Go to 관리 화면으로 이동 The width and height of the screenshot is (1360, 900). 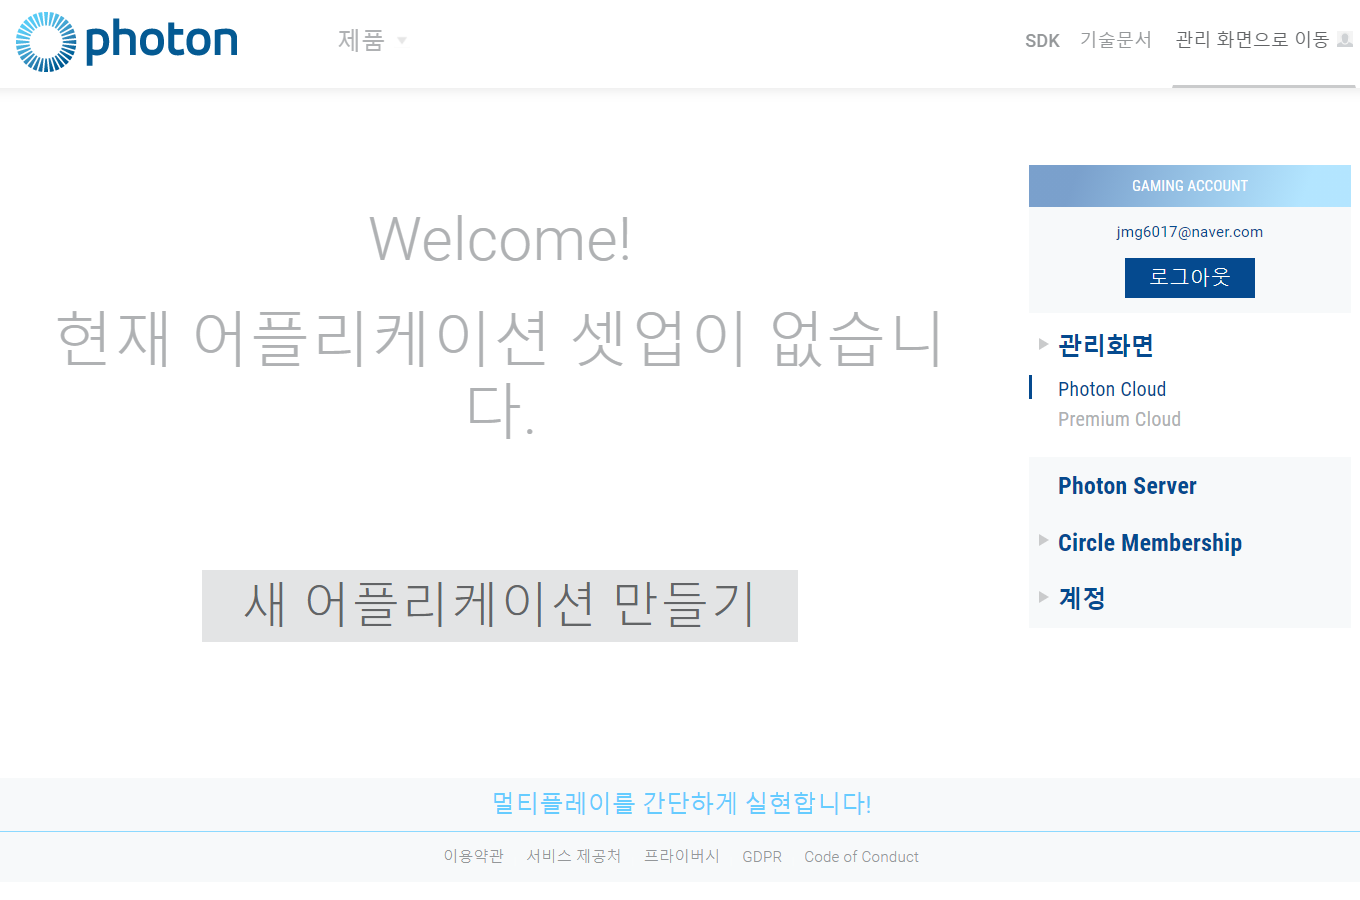click(1252, 40)
